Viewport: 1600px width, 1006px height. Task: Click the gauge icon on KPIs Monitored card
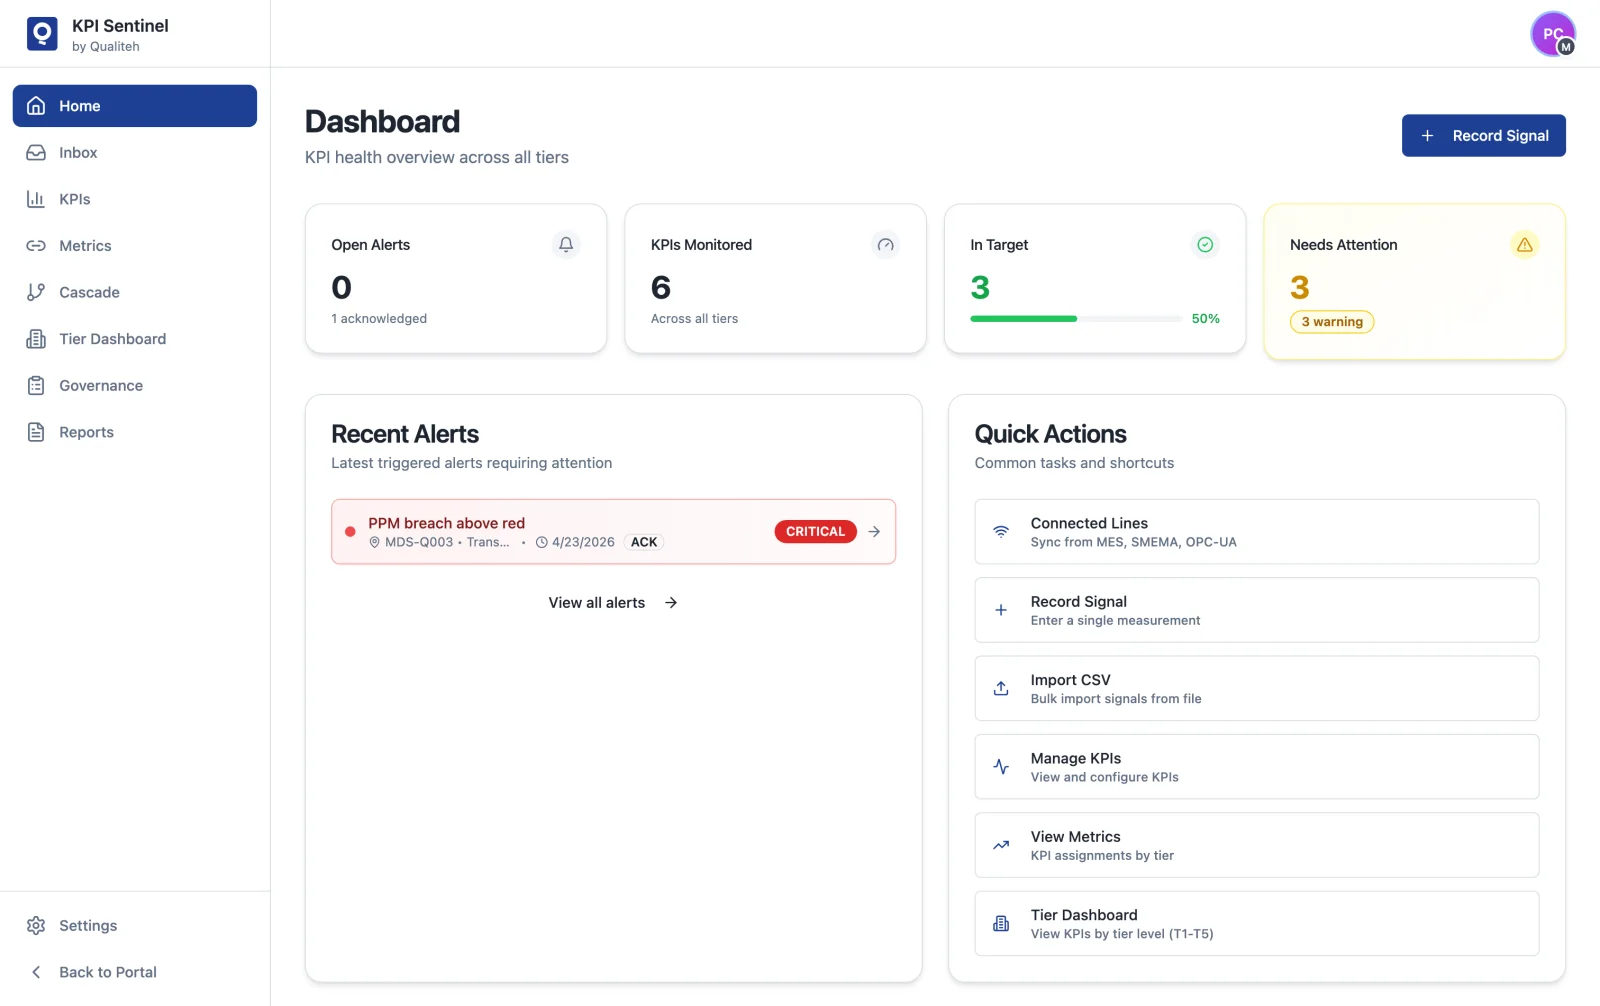pos(886,245)
